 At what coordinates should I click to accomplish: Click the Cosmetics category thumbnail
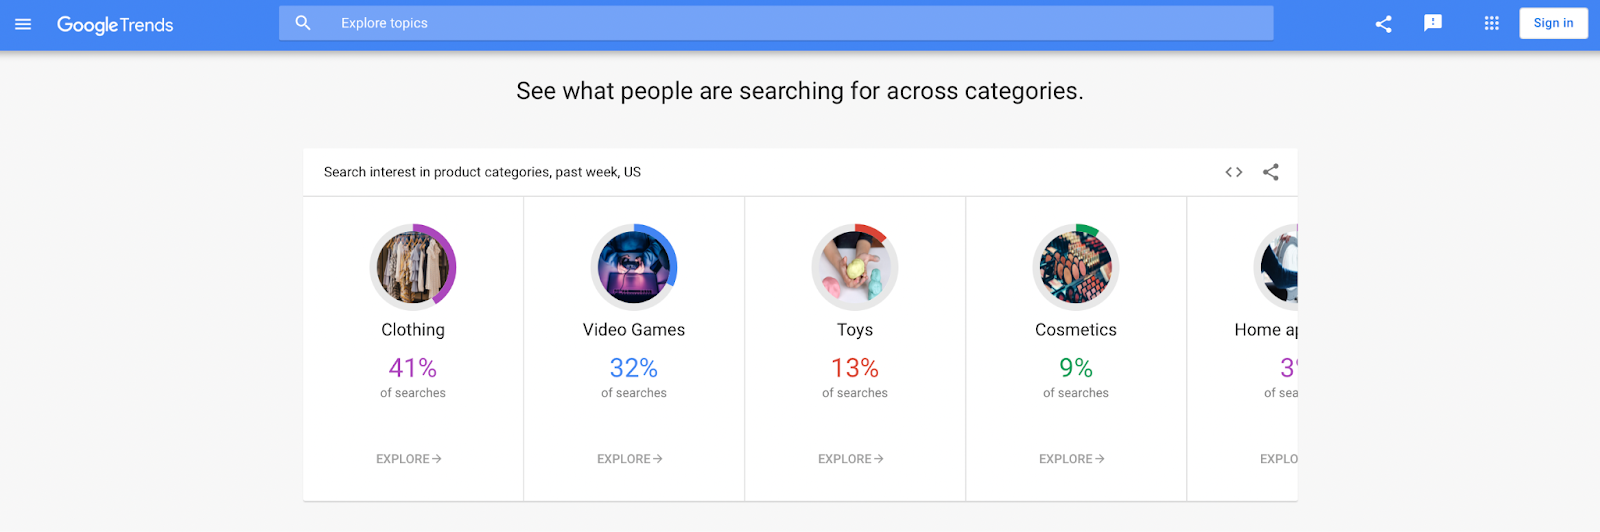click(1076, 267)
